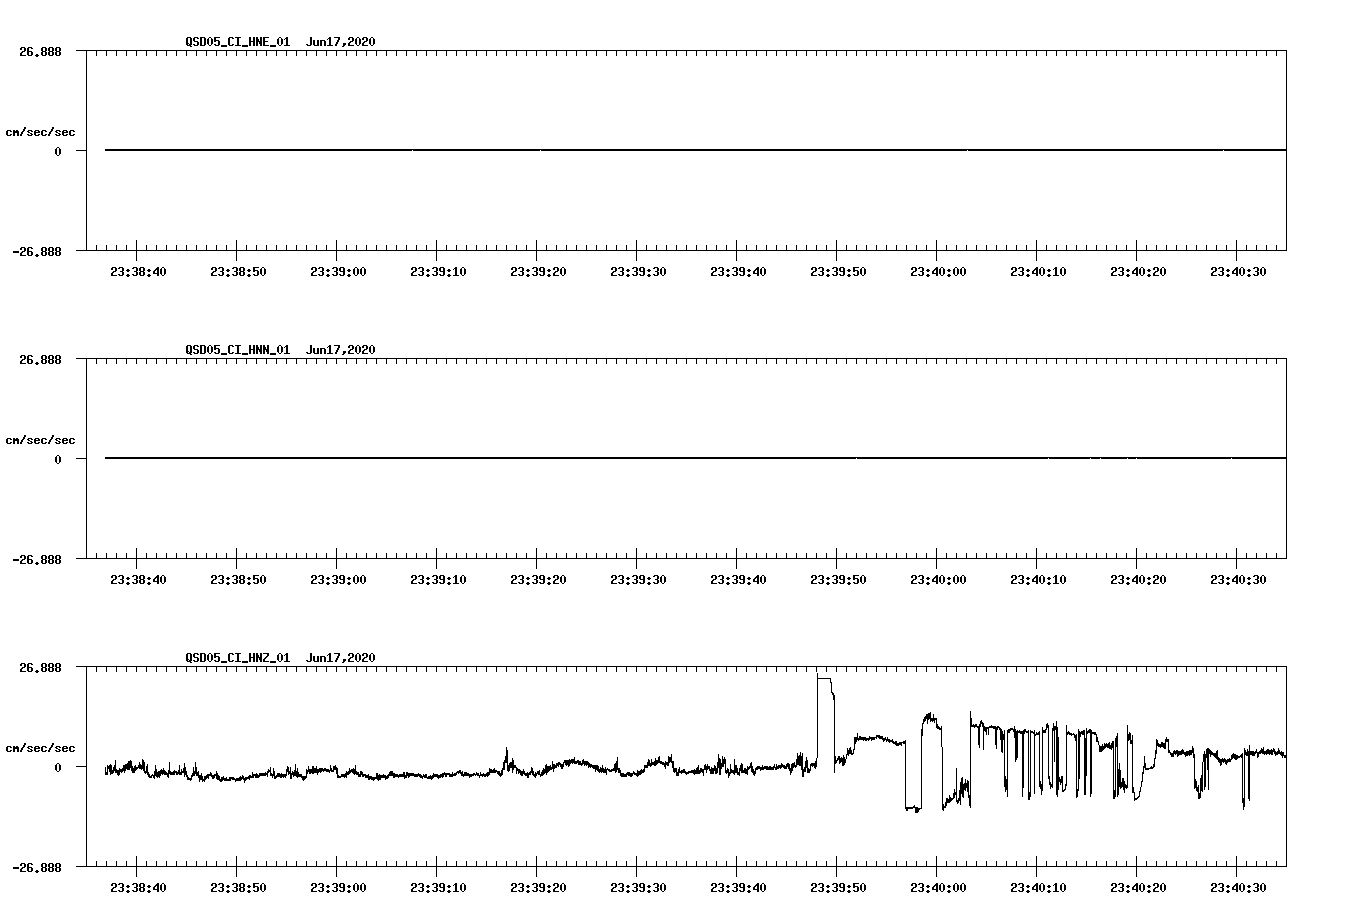Image resolution: width=1358 pixels, height=924 pixels.
Task: Click the 23:38:40 time label under the HNE plot
Action: click(138, 271)
